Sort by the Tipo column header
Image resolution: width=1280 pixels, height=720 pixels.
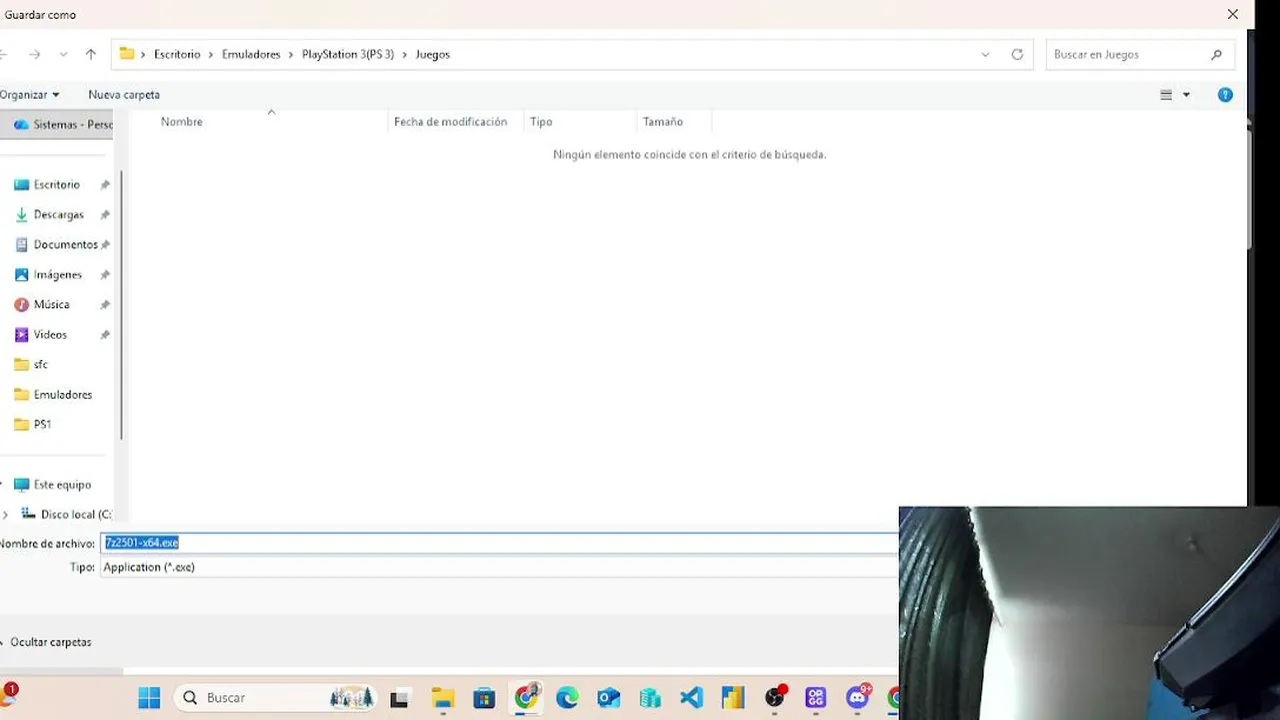(541, 121)
